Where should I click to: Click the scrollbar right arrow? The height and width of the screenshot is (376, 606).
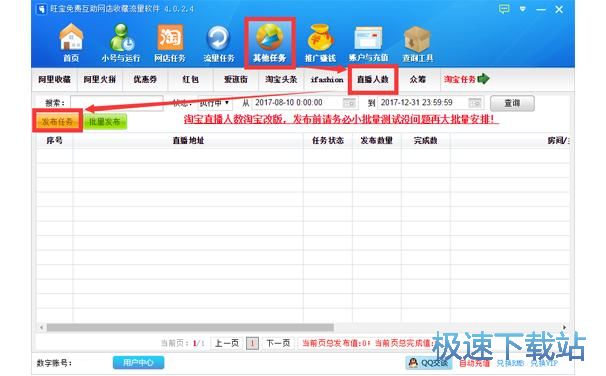point(565,327)
